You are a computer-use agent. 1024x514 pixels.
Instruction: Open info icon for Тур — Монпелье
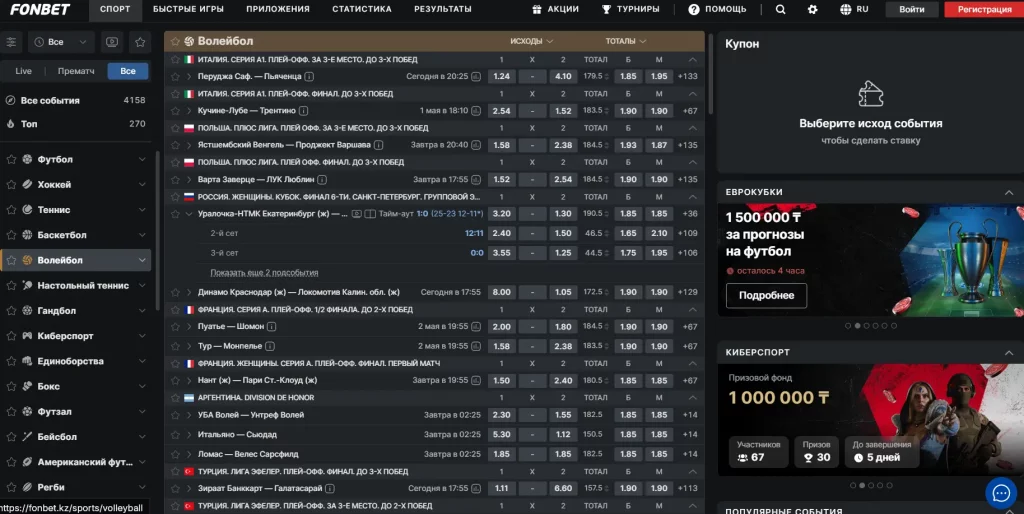[x=270, y=346]
